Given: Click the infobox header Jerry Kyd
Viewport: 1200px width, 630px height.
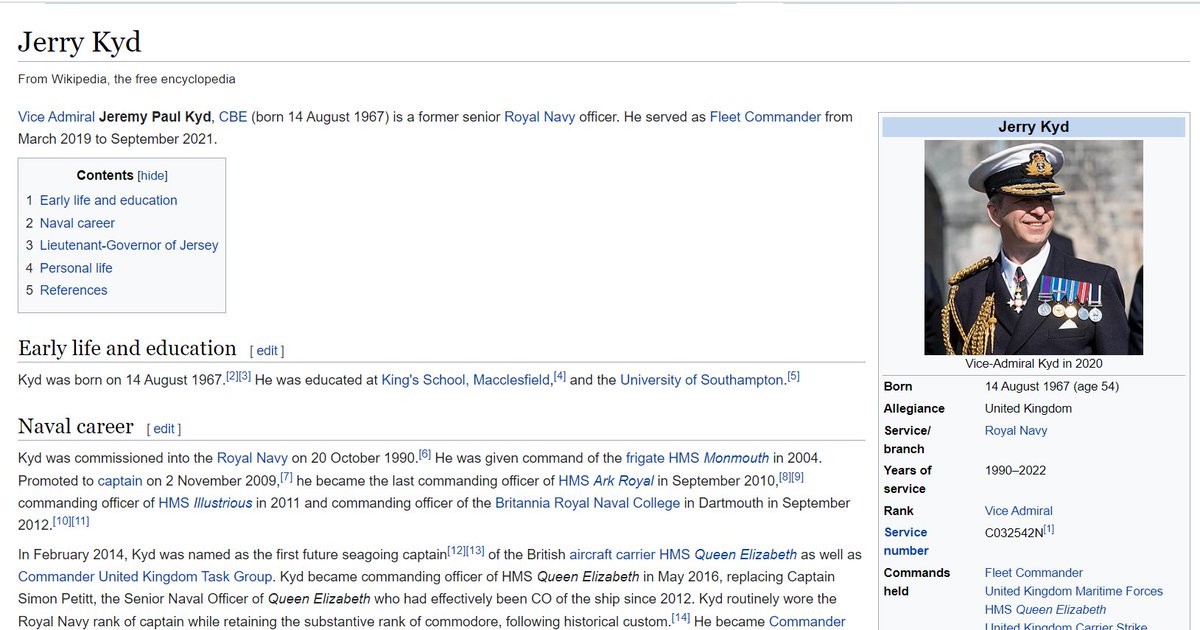Looking at the screenshot, I should tap(1033, 126).
